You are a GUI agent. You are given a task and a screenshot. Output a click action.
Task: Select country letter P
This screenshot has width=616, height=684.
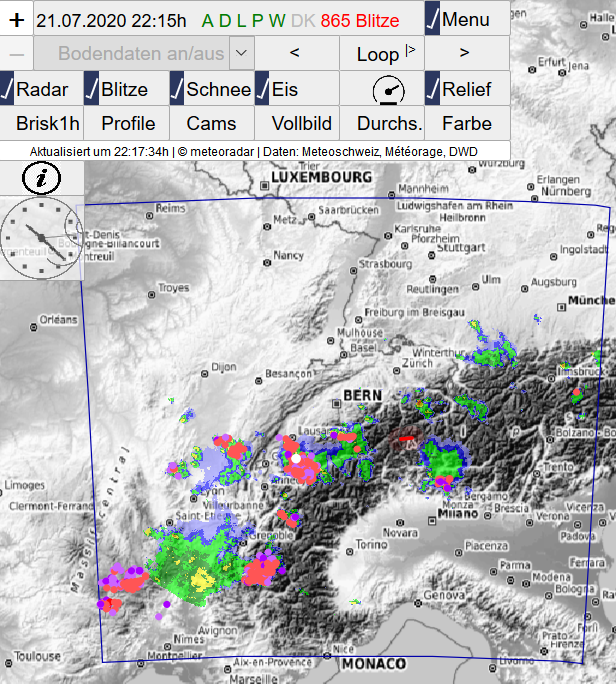point(257,21)
